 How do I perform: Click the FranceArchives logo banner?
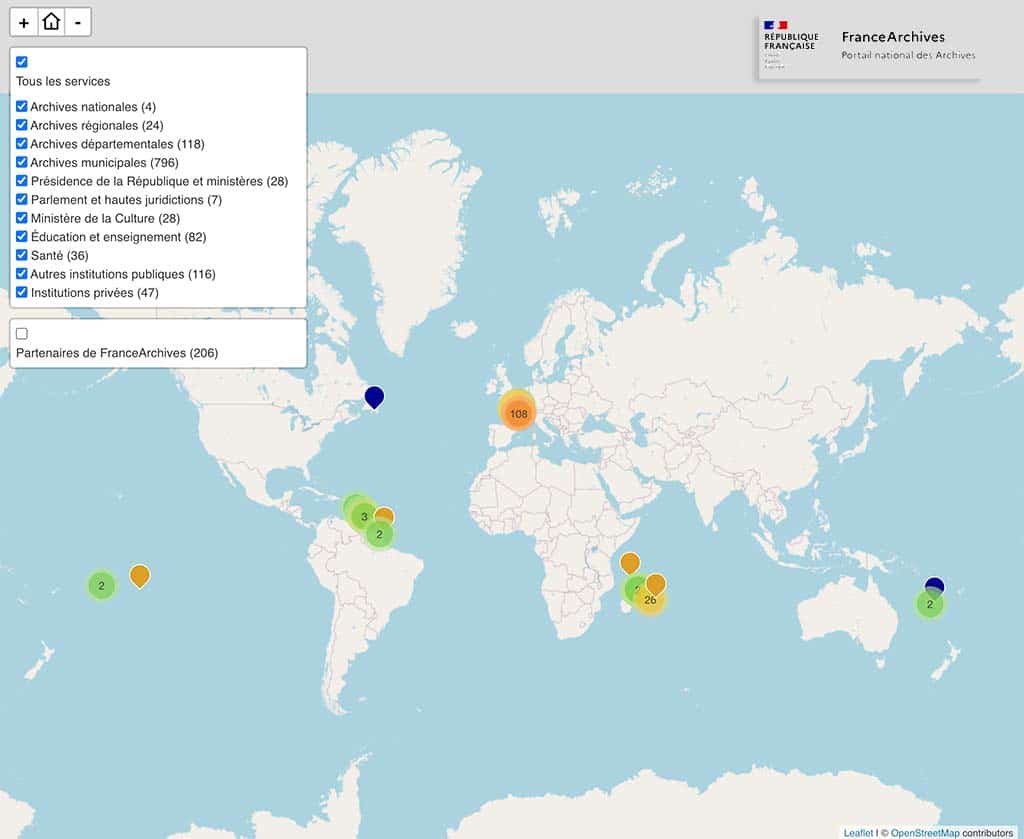tap(868, 46)
